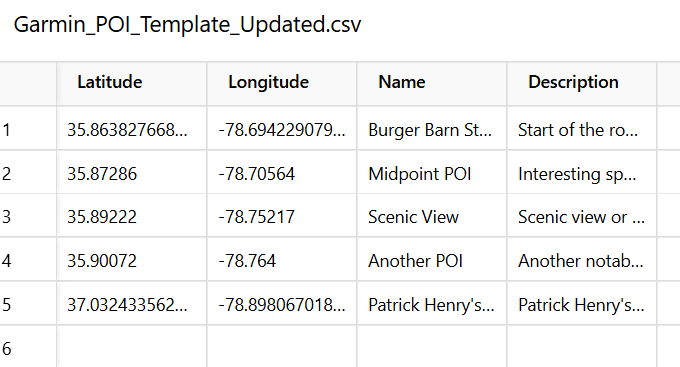The width and height of the screenshot is (680, 367).
Task: Select the Description column header
Action: [582, 83]
